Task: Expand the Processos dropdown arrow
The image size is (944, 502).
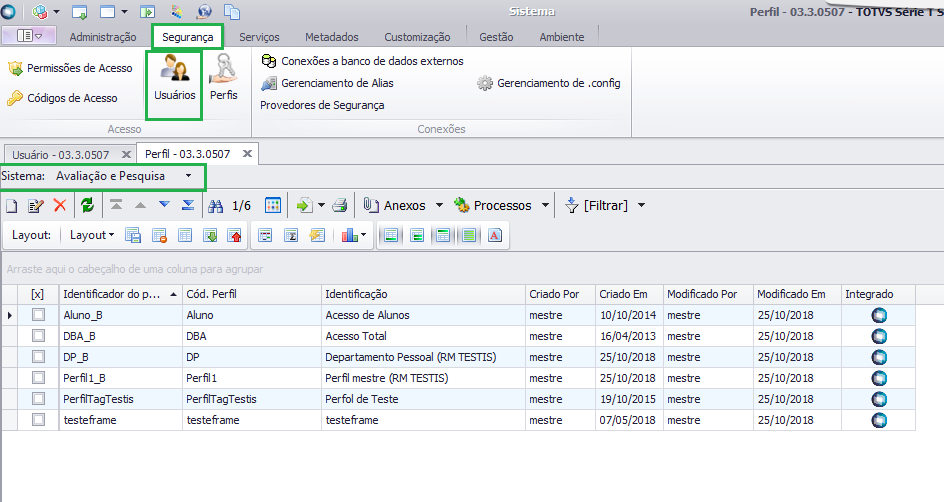Action: pos(545,205)
